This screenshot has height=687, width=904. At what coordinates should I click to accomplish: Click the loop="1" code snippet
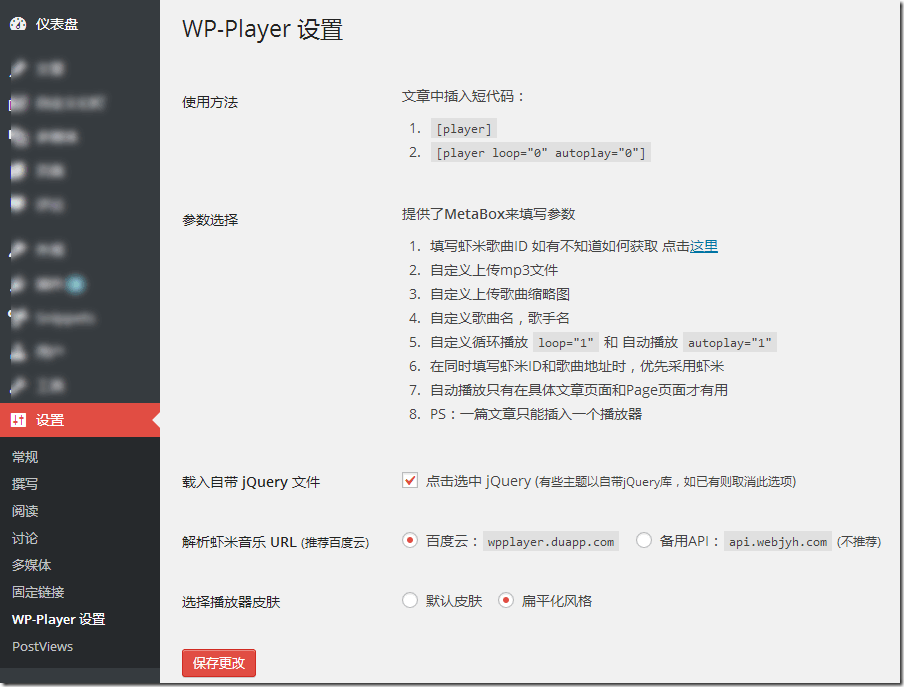pos(566,343)
